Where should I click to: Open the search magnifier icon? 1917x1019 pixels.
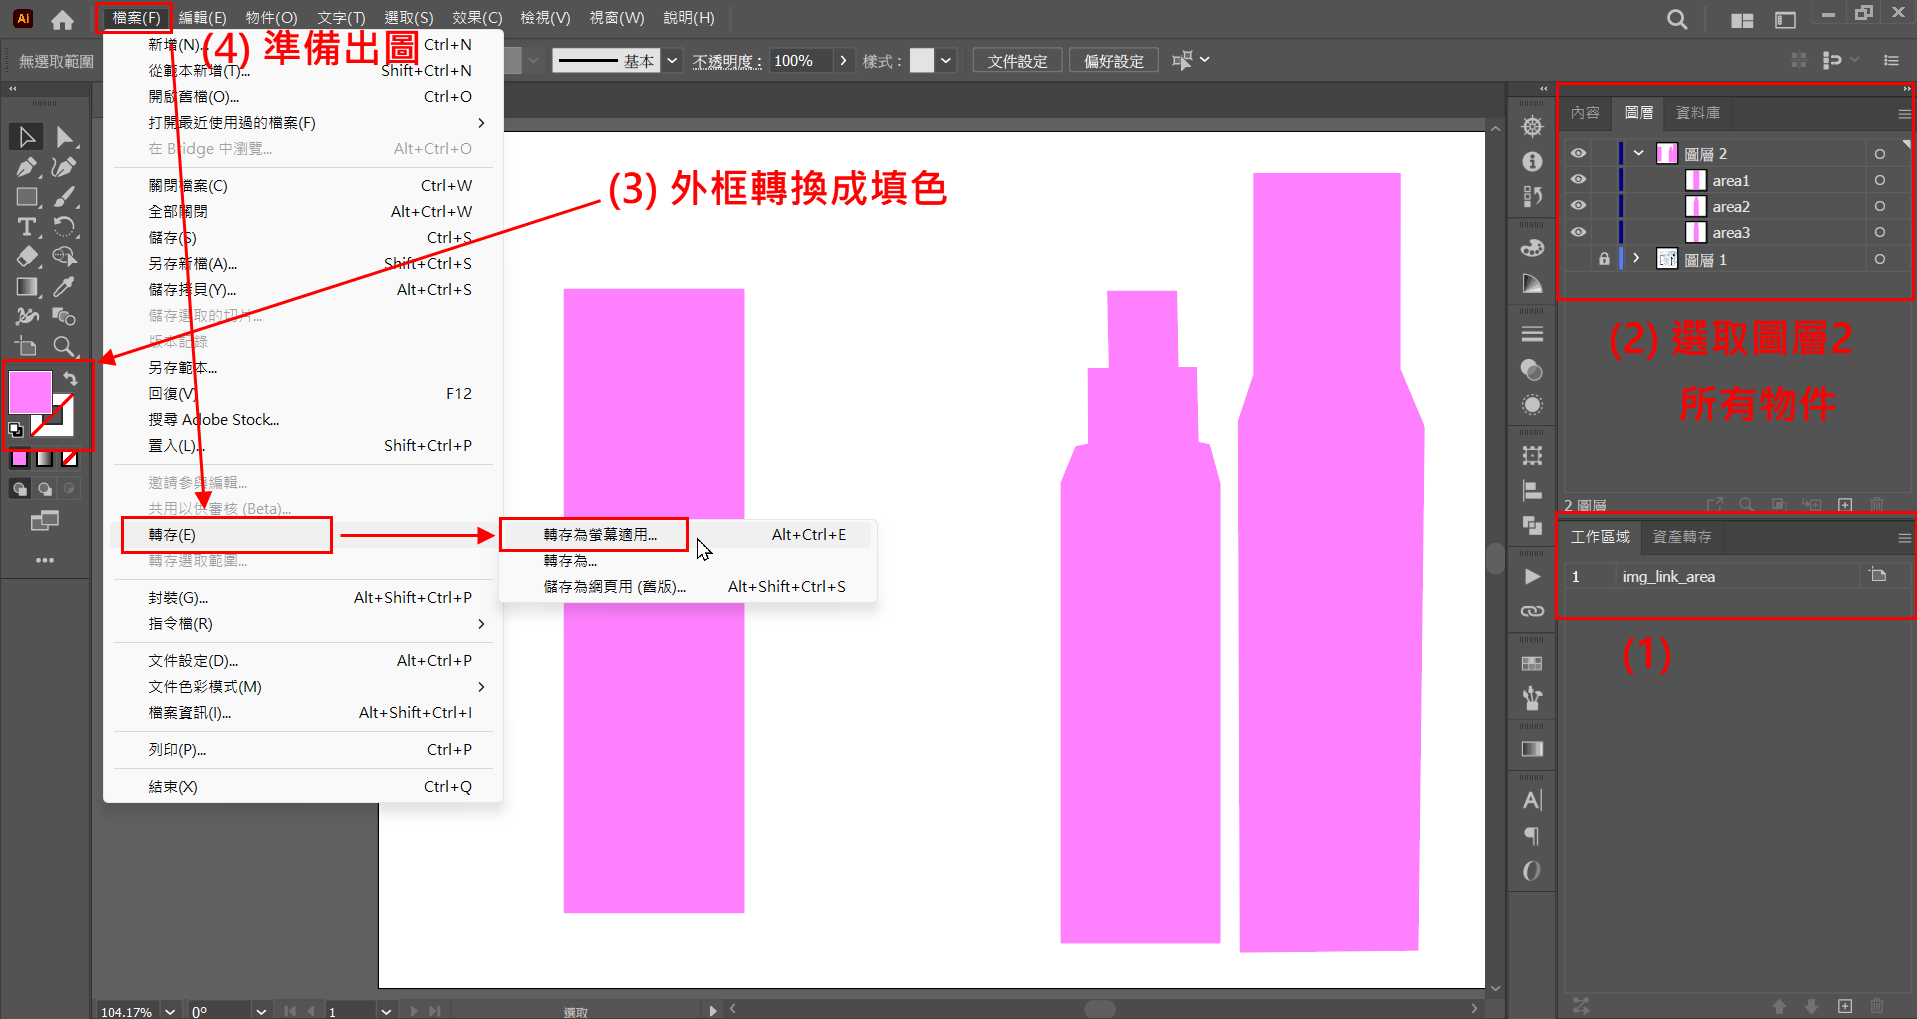pos(1677,19)
